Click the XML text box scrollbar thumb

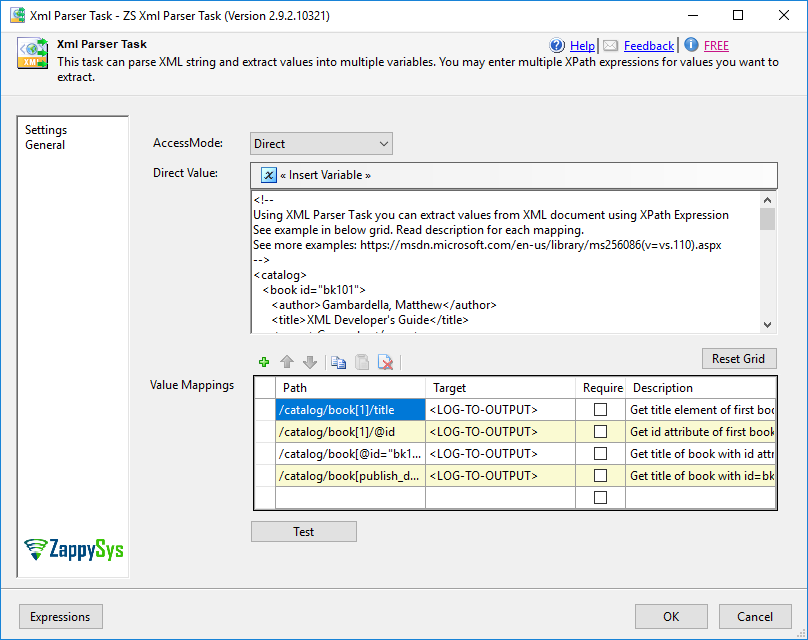(x=767, y=219)
